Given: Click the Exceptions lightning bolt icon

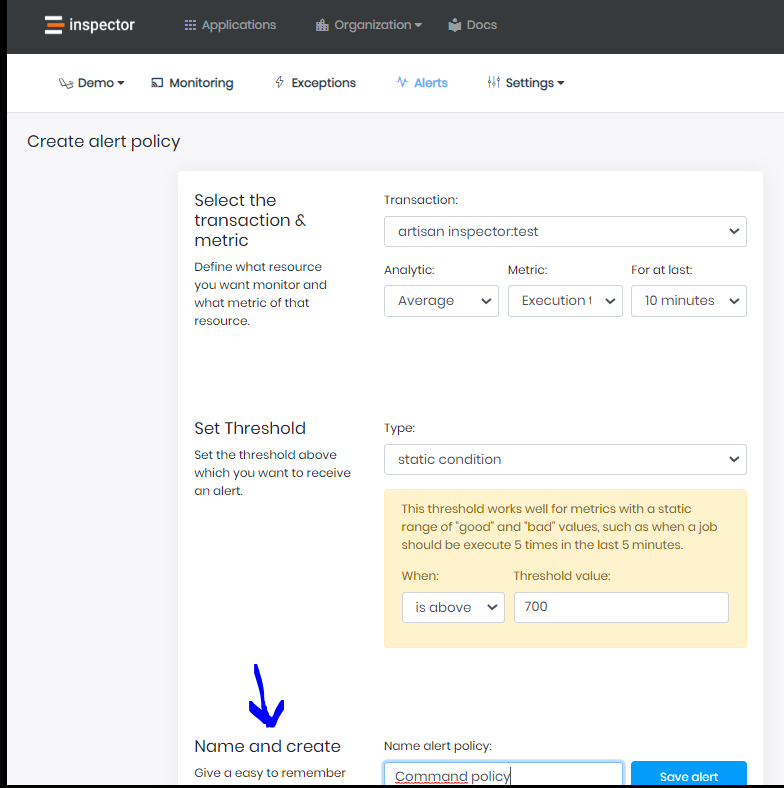Looking at the screenshot, I should coord(279,83).
